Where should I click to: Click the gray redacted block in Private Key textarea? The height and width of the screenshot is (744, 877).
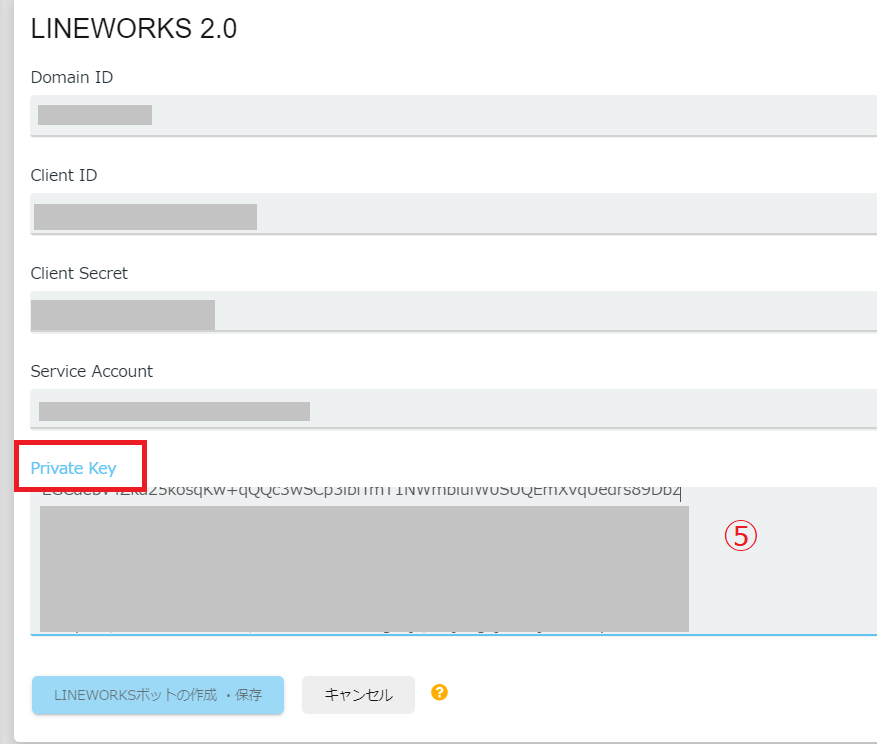(x=364, y=568)
